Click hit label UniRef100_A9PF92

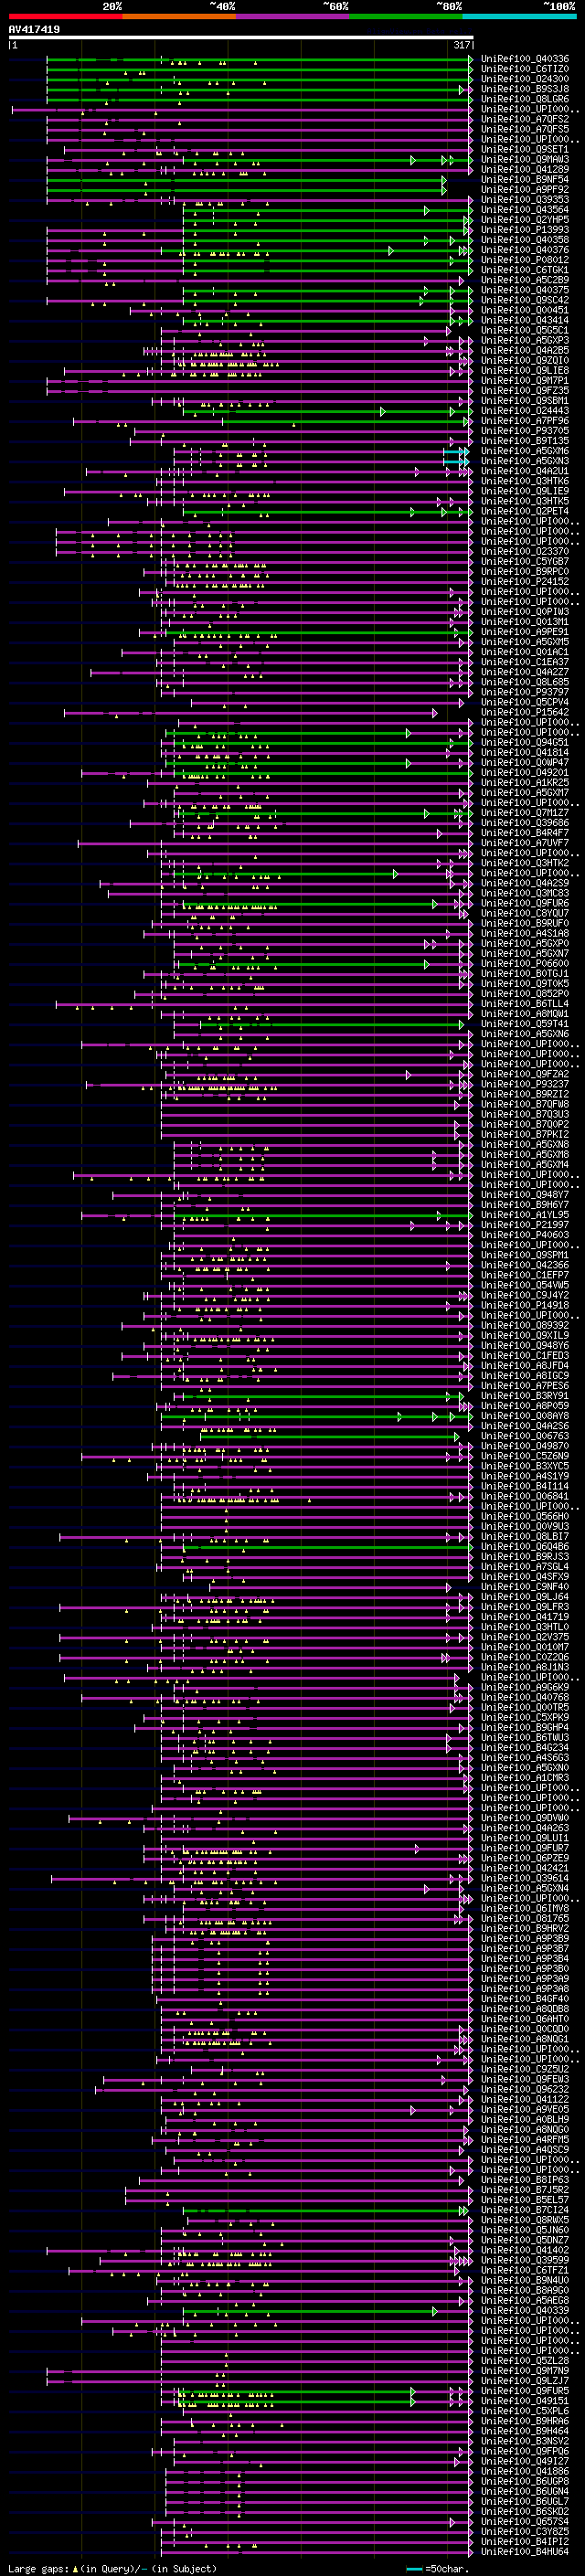[524, 190]
